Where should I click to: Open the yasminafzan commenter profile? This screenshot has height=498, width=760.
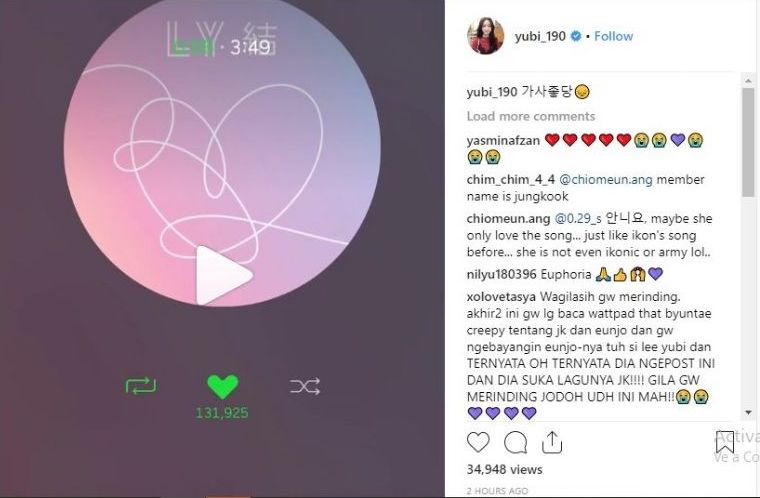(503, 141)
